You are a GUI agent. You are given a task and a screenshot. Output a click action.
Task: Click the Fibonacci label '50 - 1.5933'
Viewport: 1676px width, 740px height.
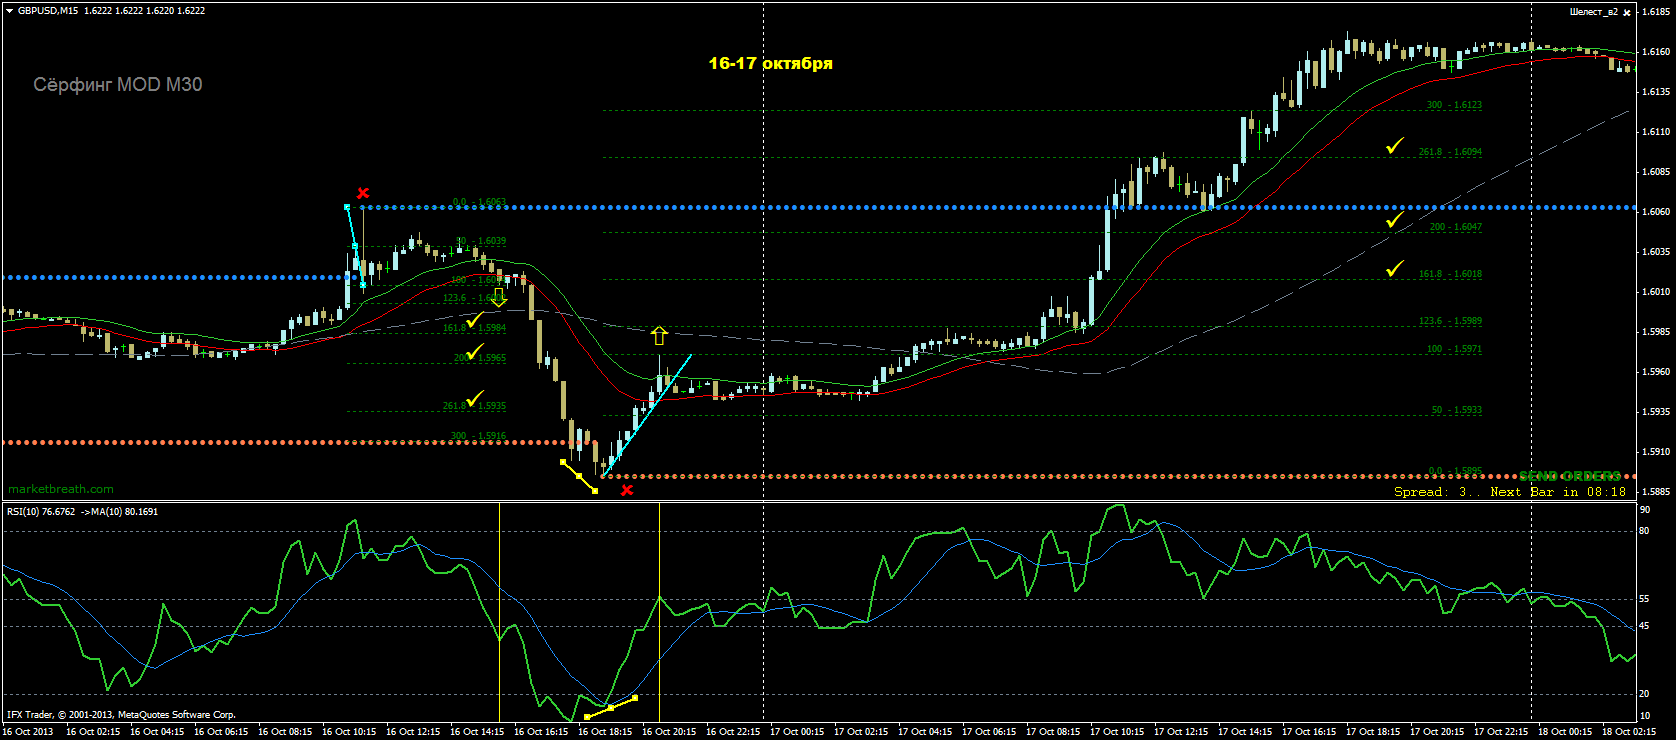1457,410
